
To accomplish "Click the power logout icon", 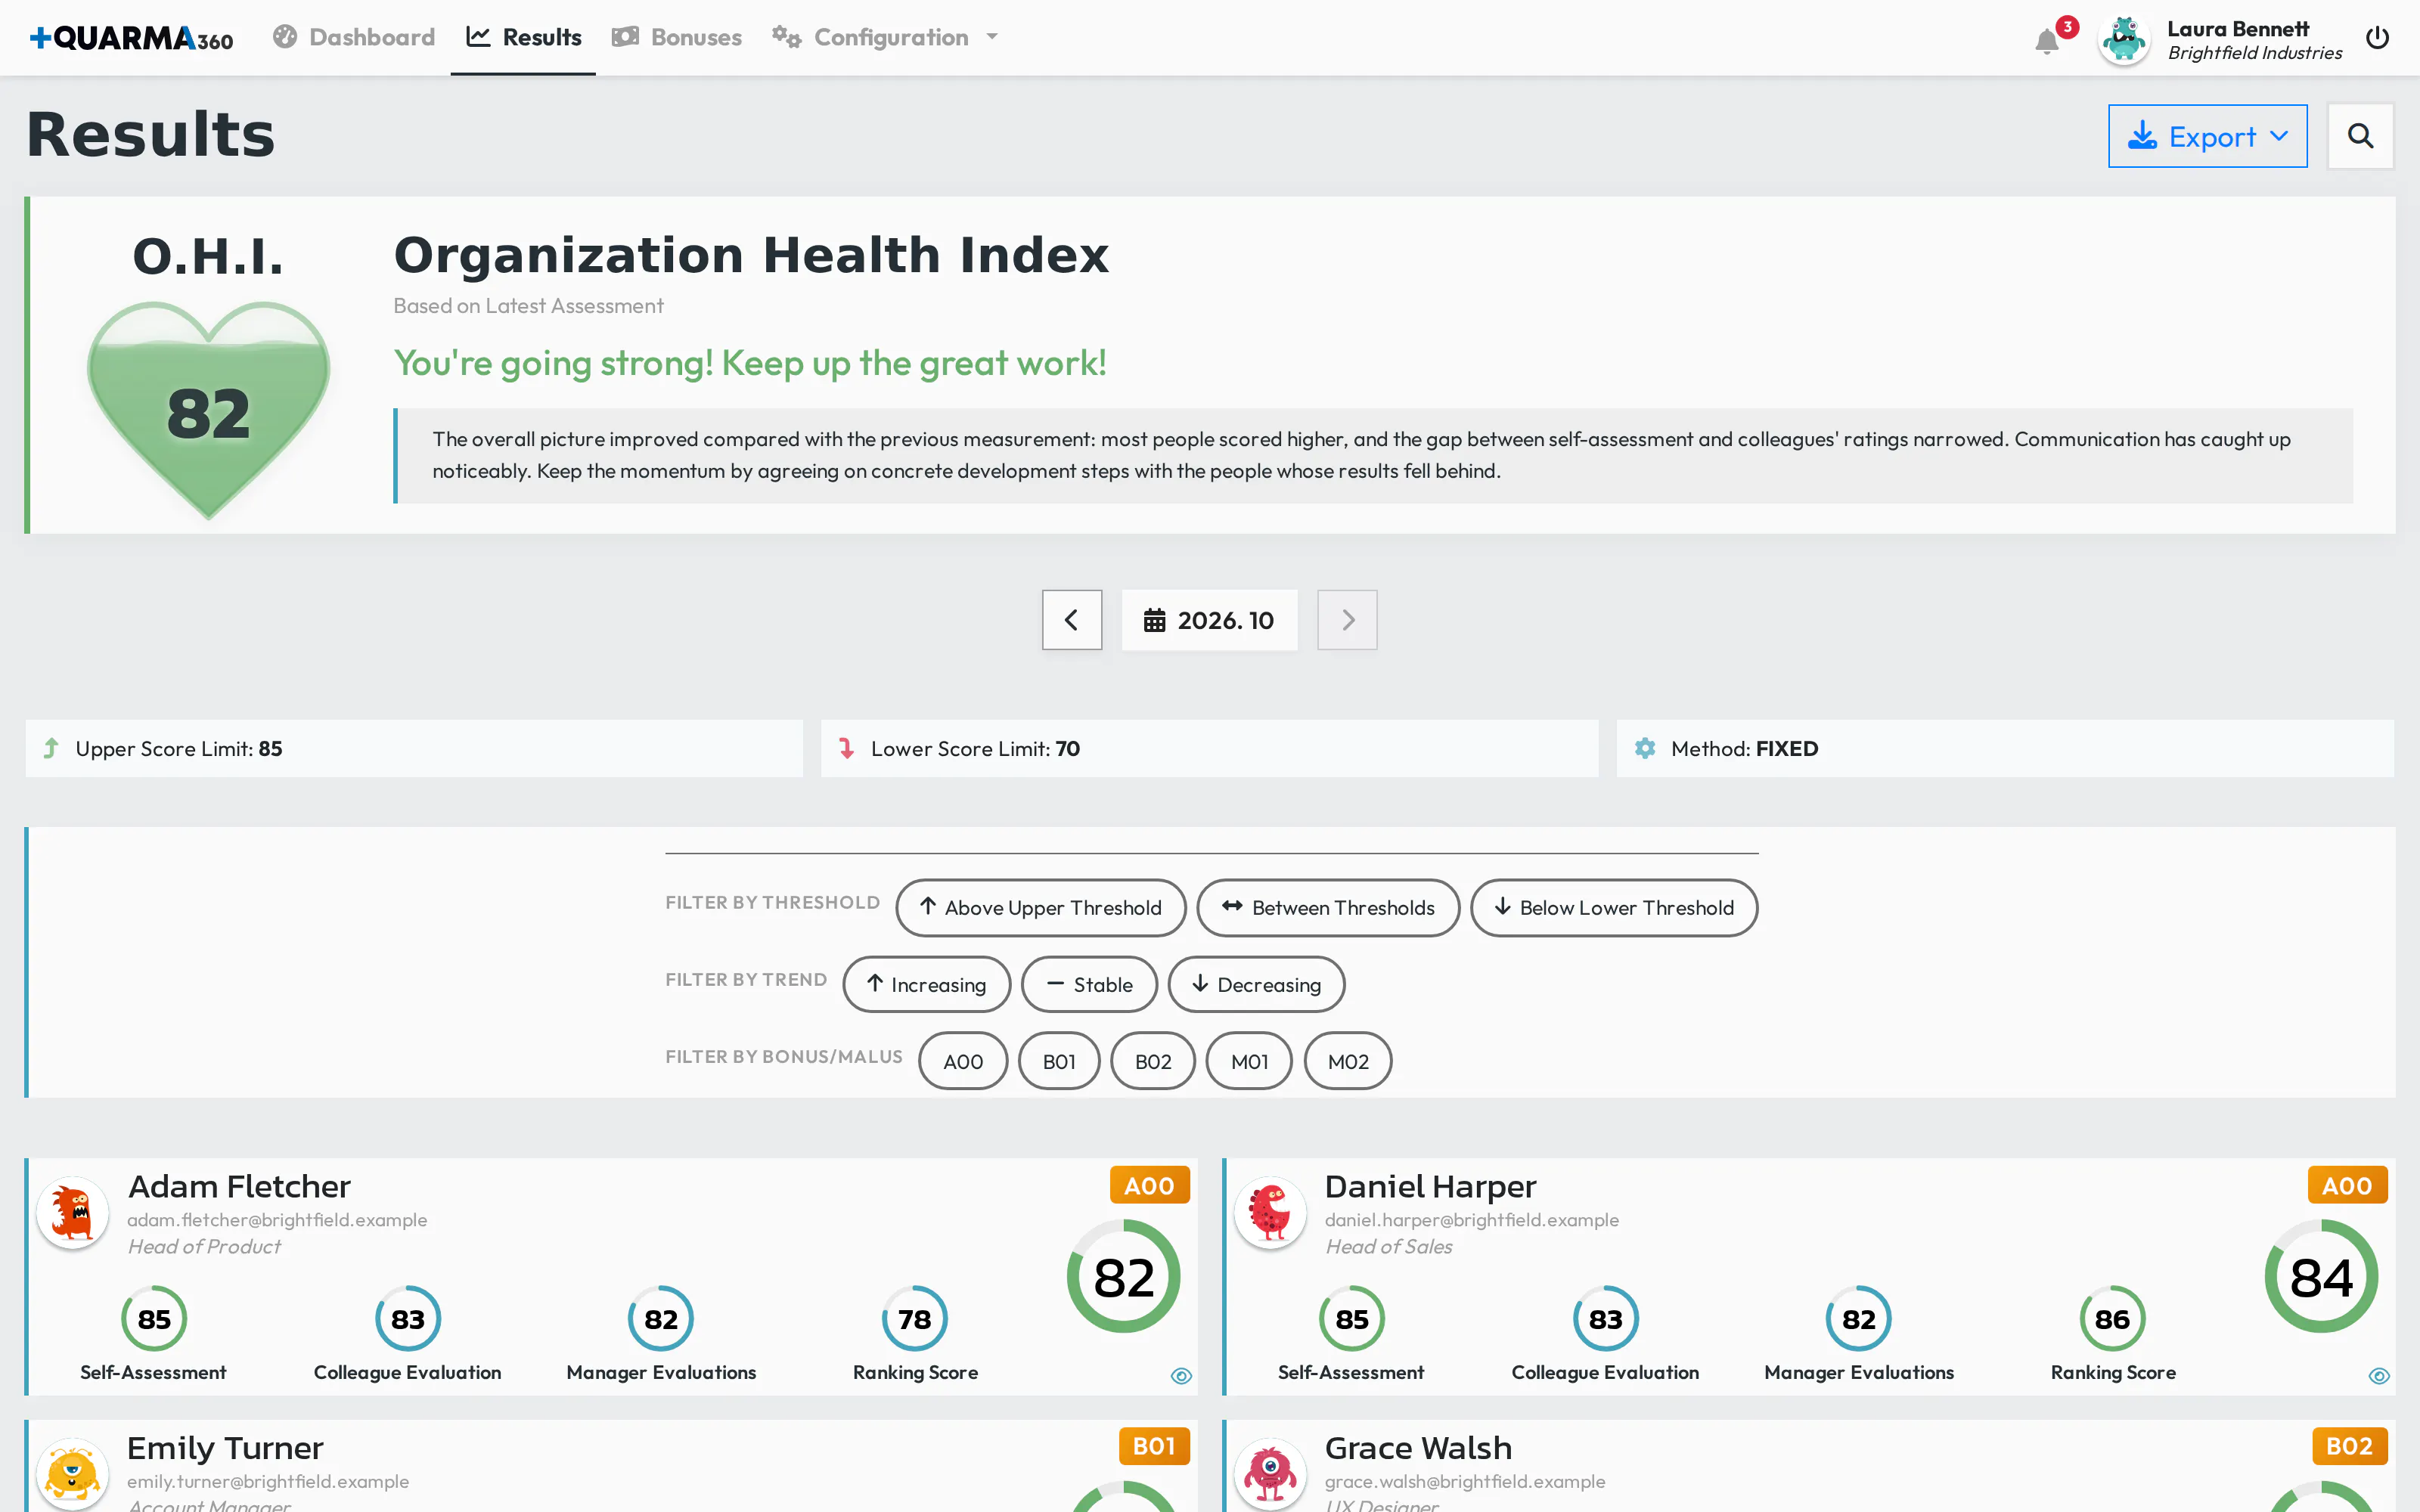I will (x=2377, y=38).
